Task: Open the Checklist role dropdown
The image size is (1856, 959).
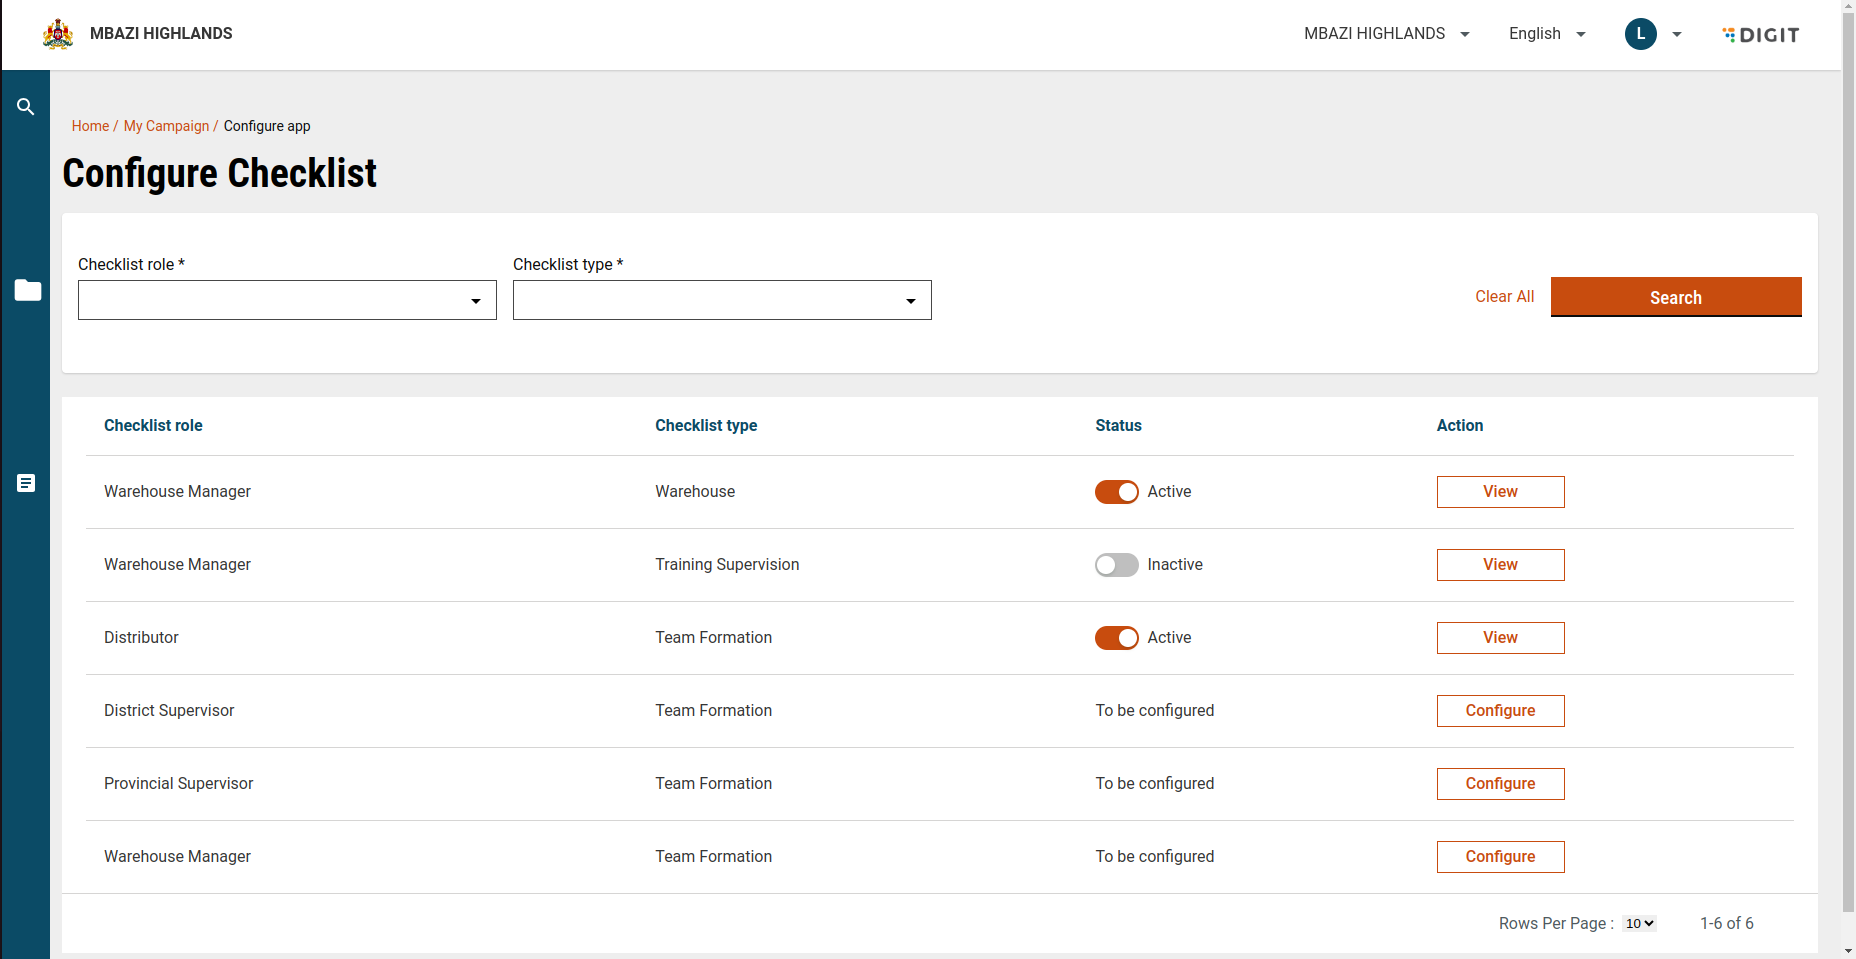Action: 287,300
